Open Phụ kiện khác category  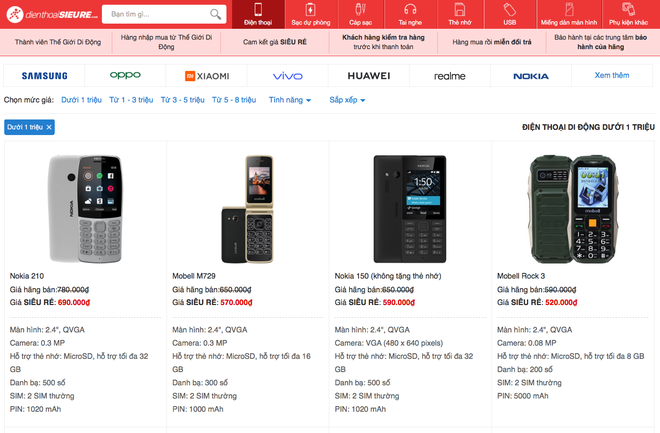(628, 14)
